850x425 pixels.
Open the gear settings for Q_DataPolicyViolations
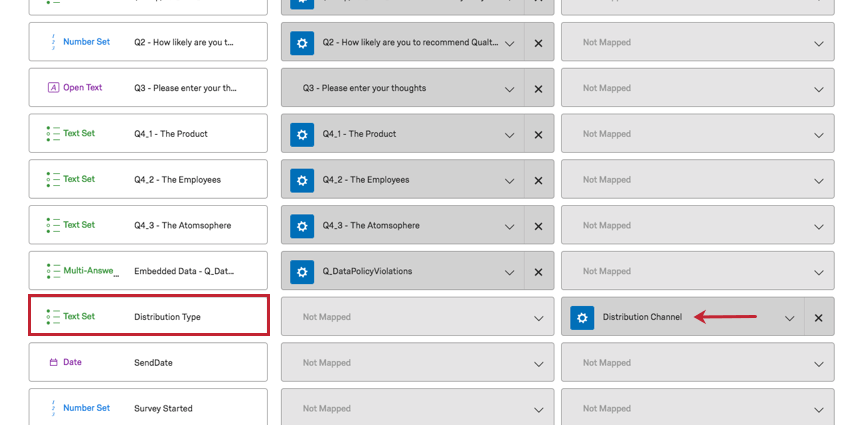coord(302,271)
